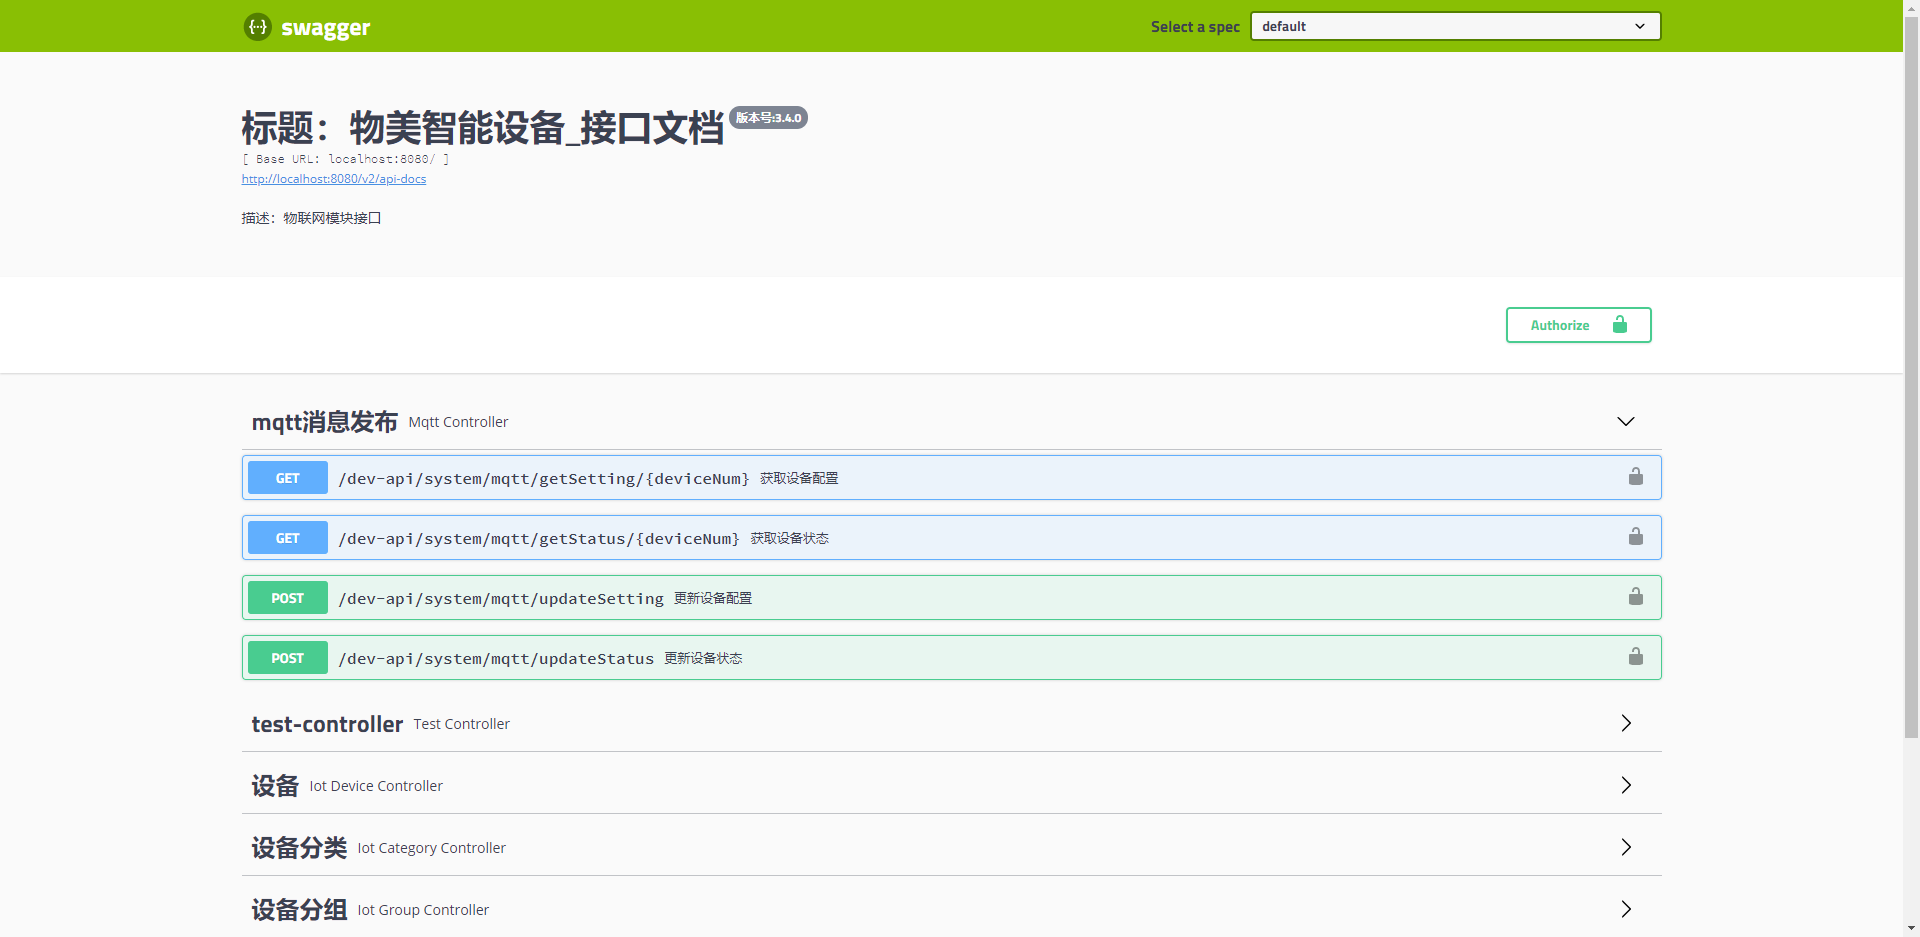The height and width of the screenshot is (937, 1920).
Task: Expand the 设备分组 Iot Group Controller section
Action: pos(1625,909)
